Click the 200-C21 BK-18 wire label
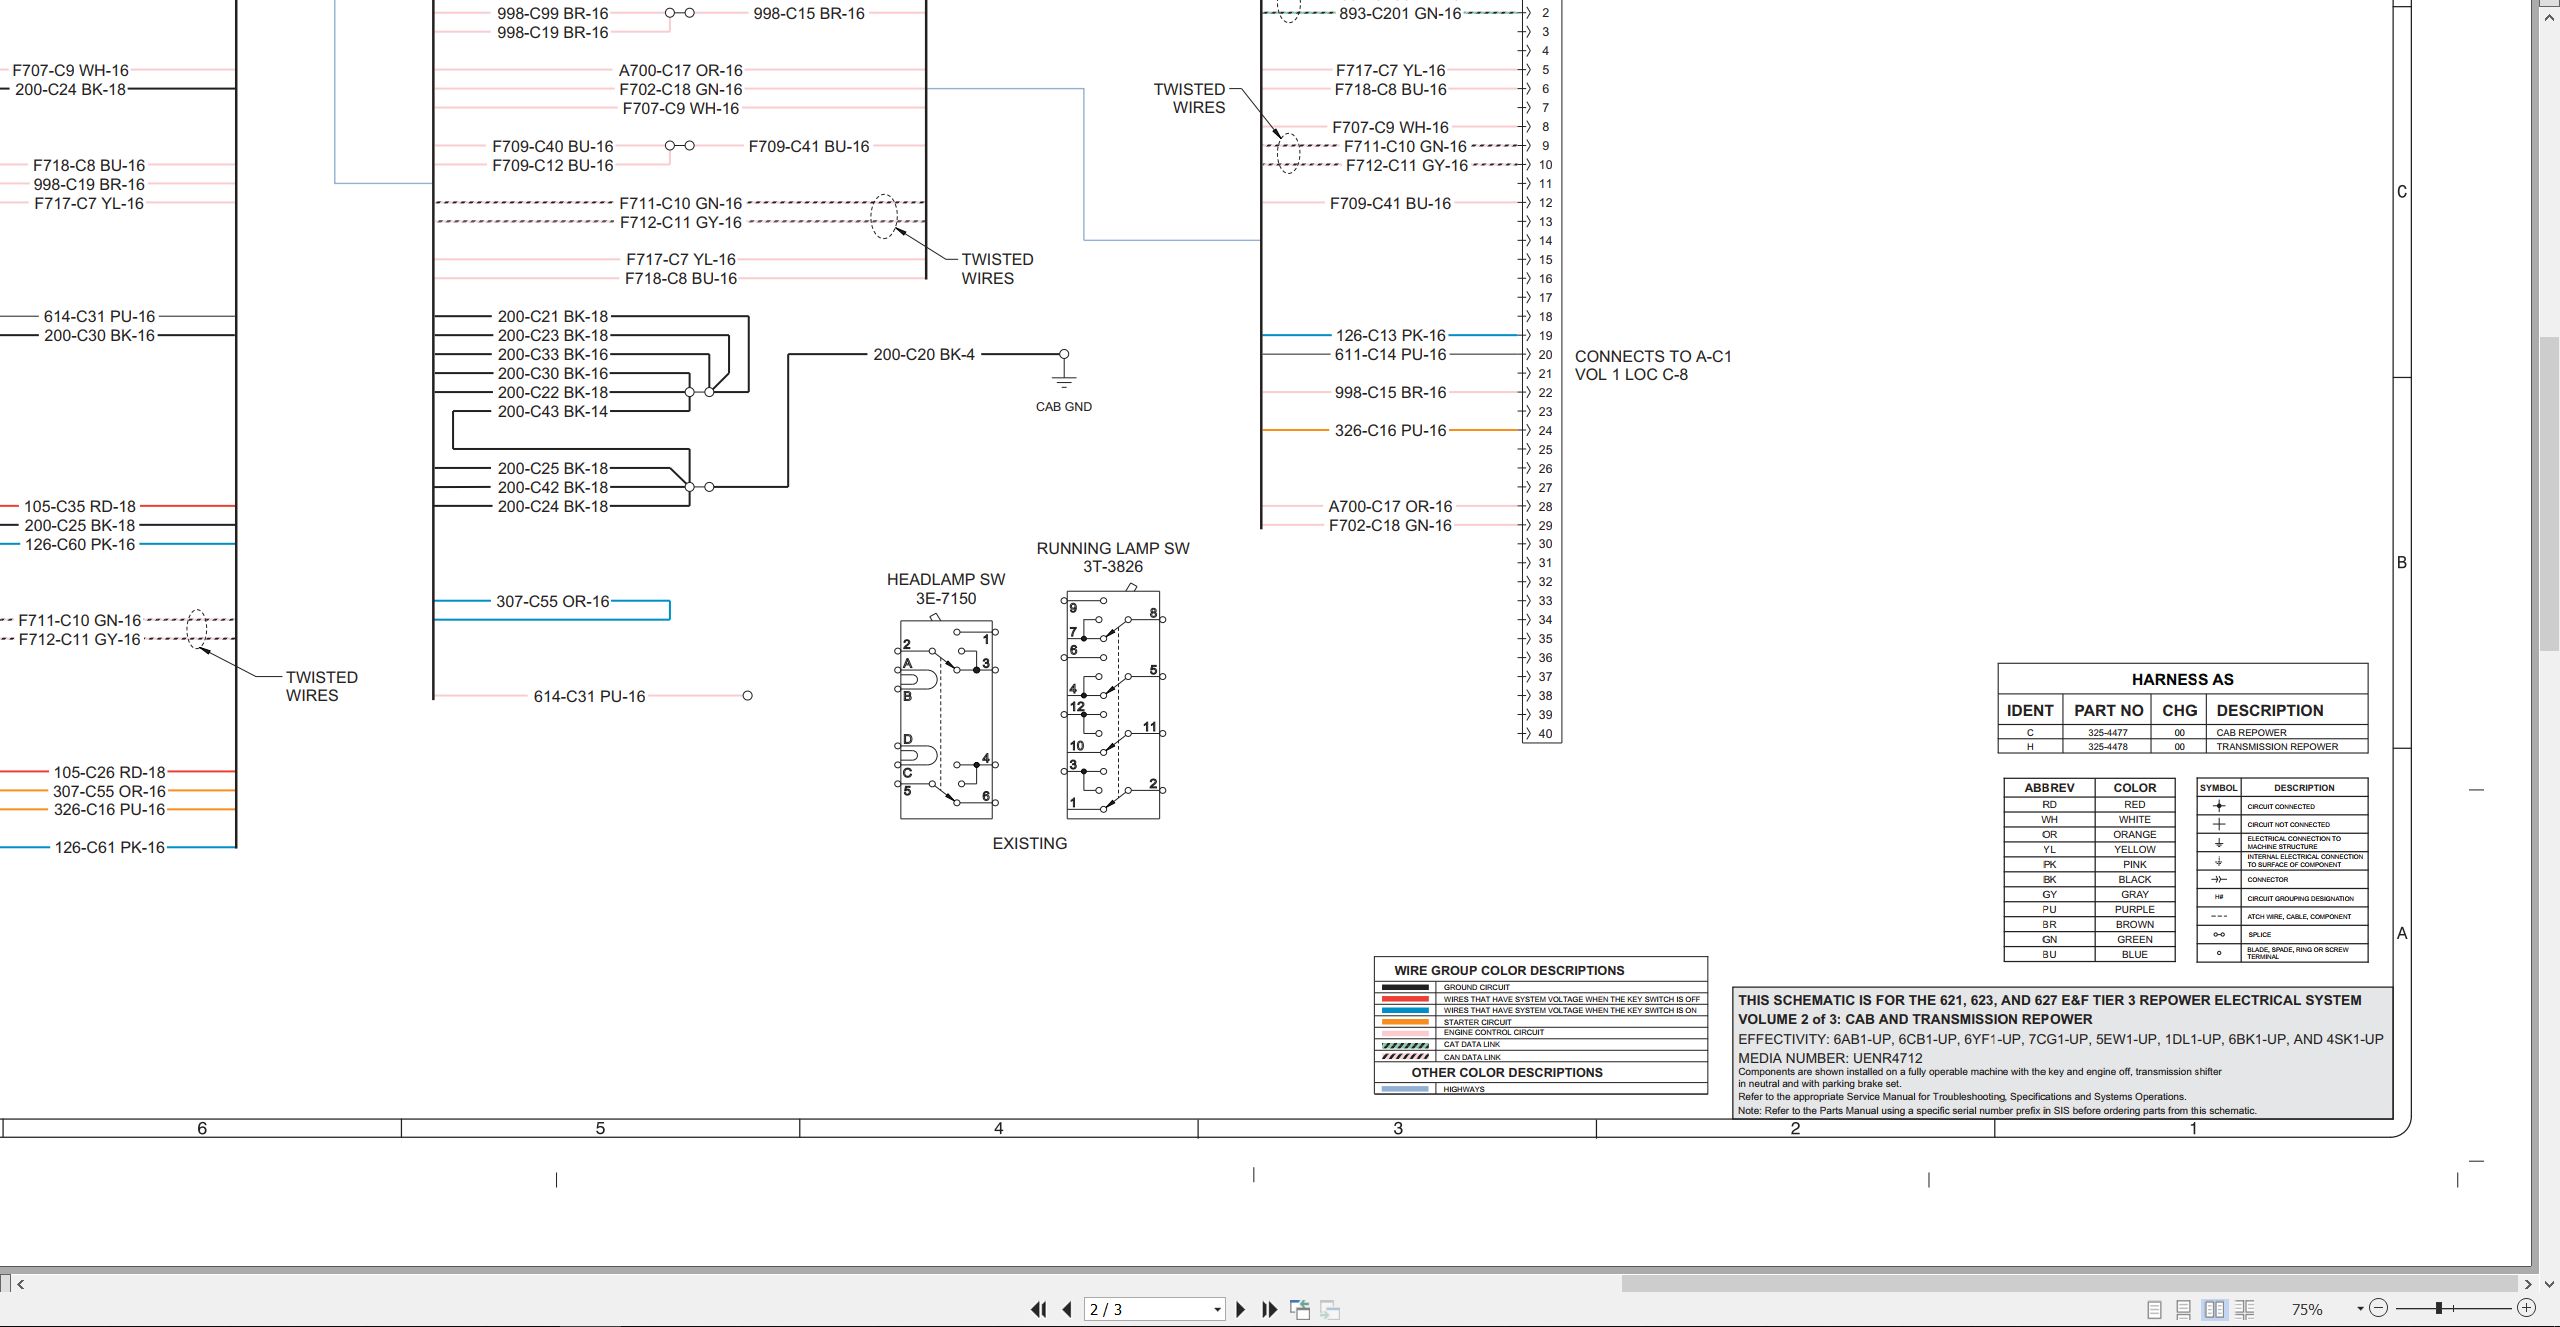2560x1327 pixels. pyautogui.click(x=552, y=316)
